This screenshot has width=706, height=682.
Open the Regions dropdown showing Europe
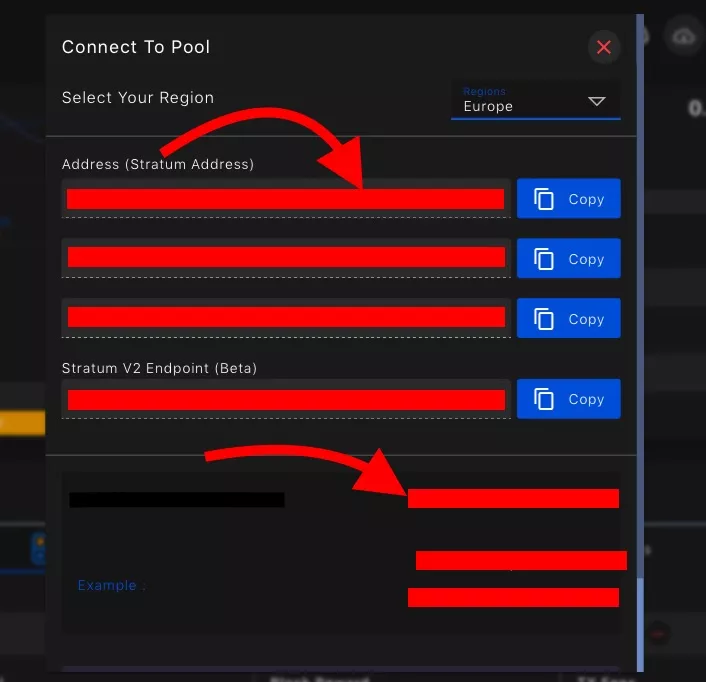[535, 101]
